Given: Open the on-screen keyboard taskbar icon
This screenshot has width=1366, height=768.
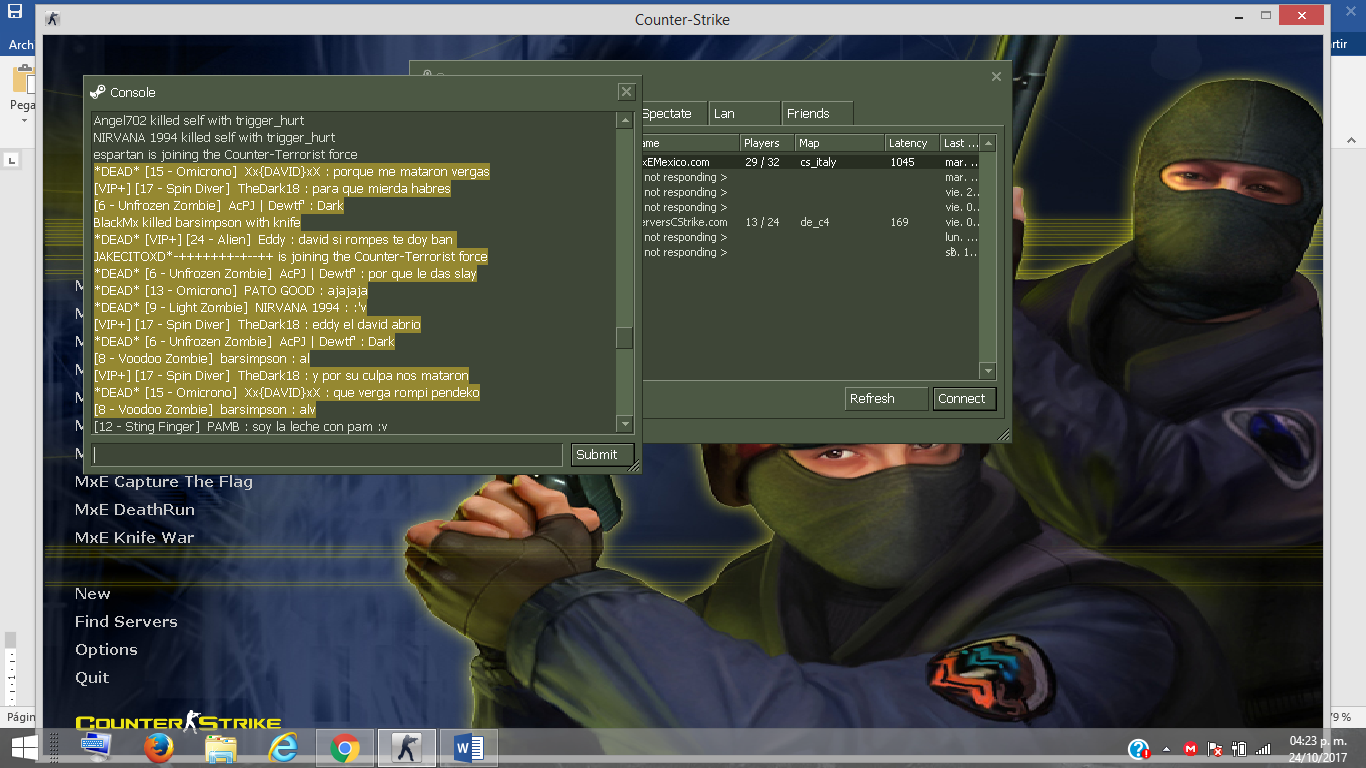Looking at the screenshot, I should (96, 747).
